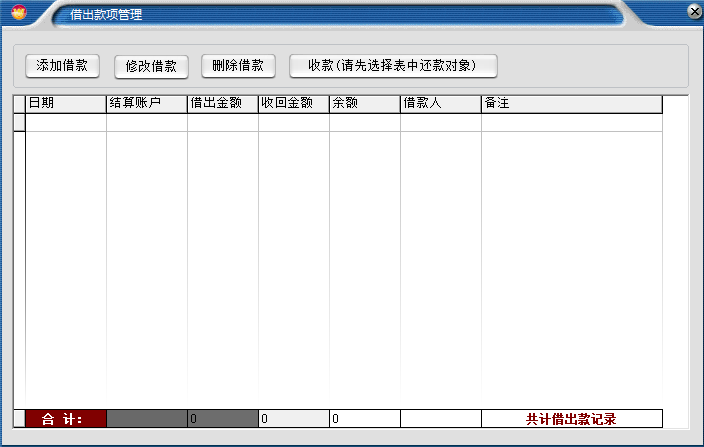This screenshot has height=447, width=704.
Task: Click the 共计借出款记录 summary text
Action: coord(571,419)
